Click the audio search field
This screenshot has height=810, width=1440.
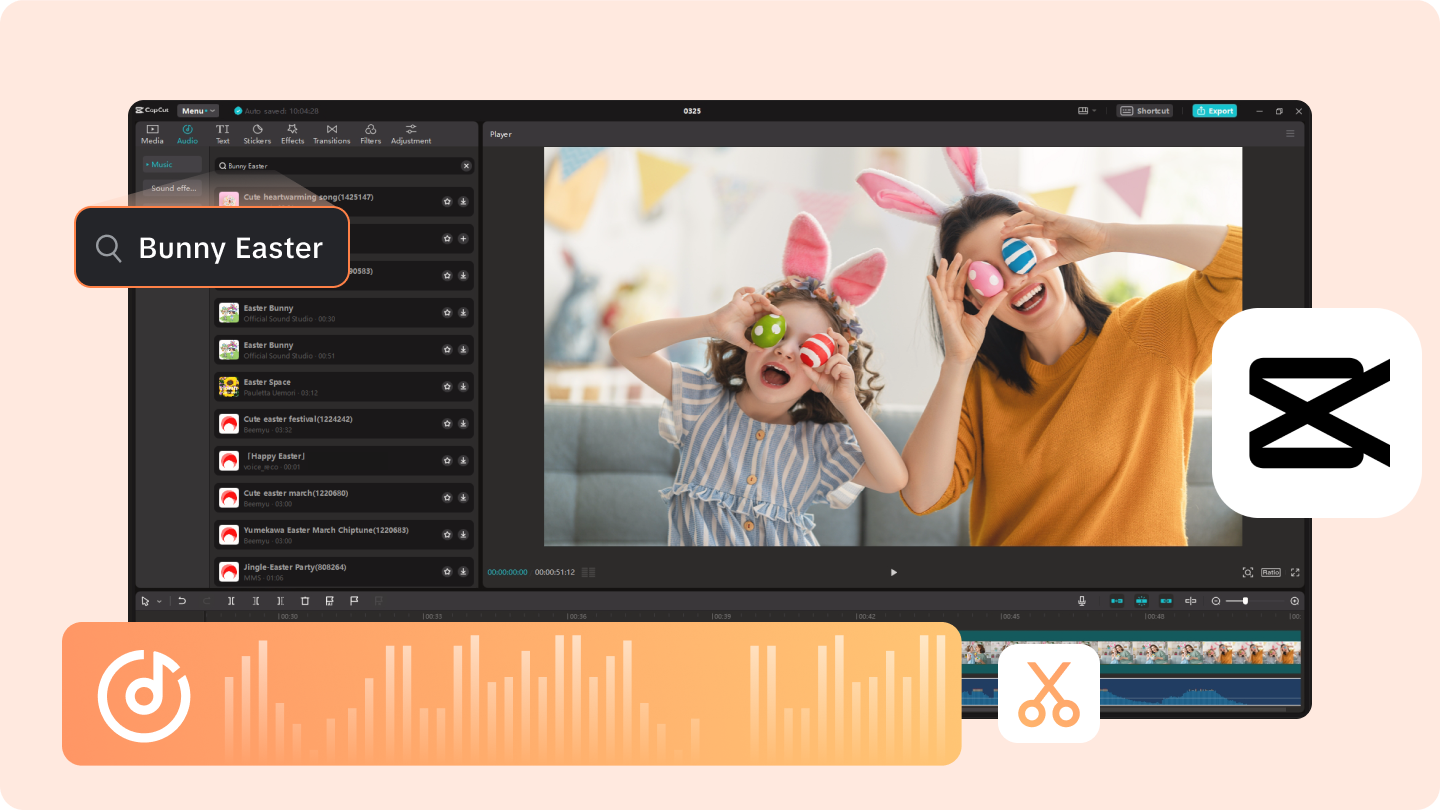344,166
